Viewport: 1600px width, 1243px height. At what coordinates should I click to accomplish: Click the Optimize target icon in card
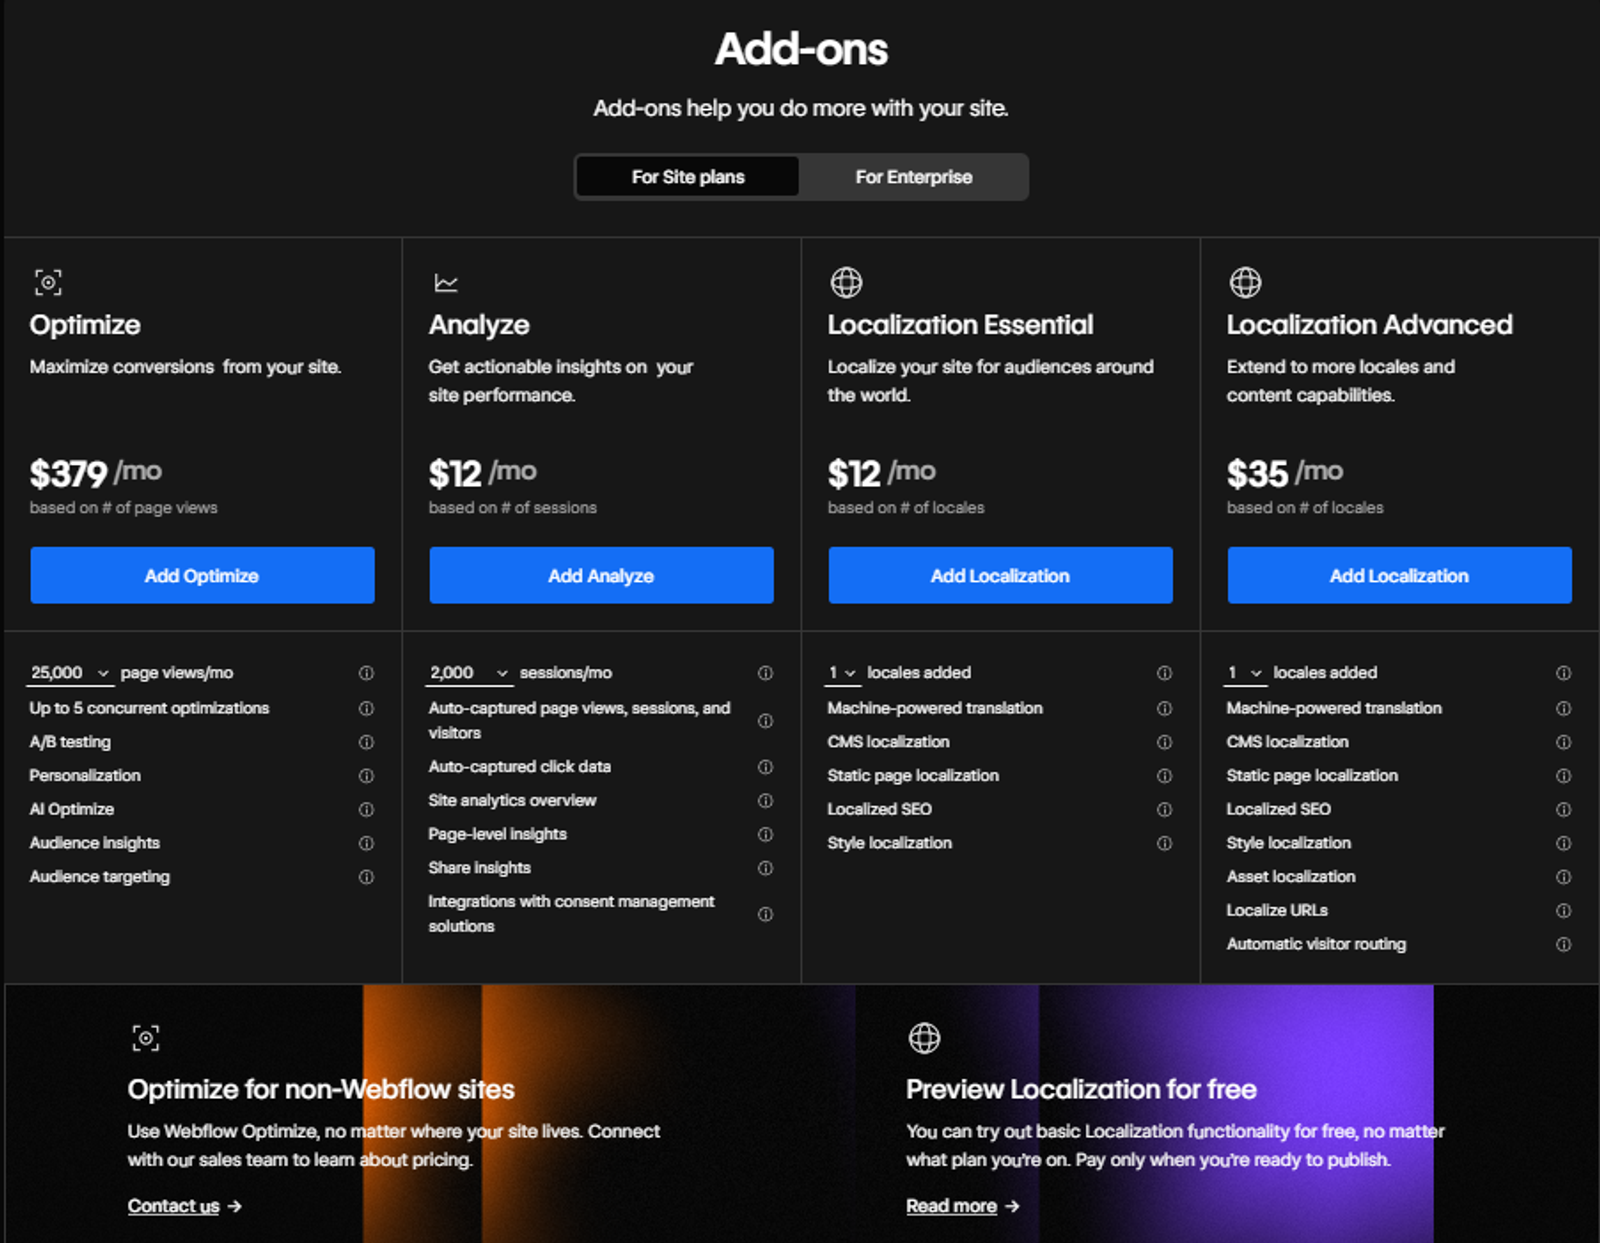[48, 282]
